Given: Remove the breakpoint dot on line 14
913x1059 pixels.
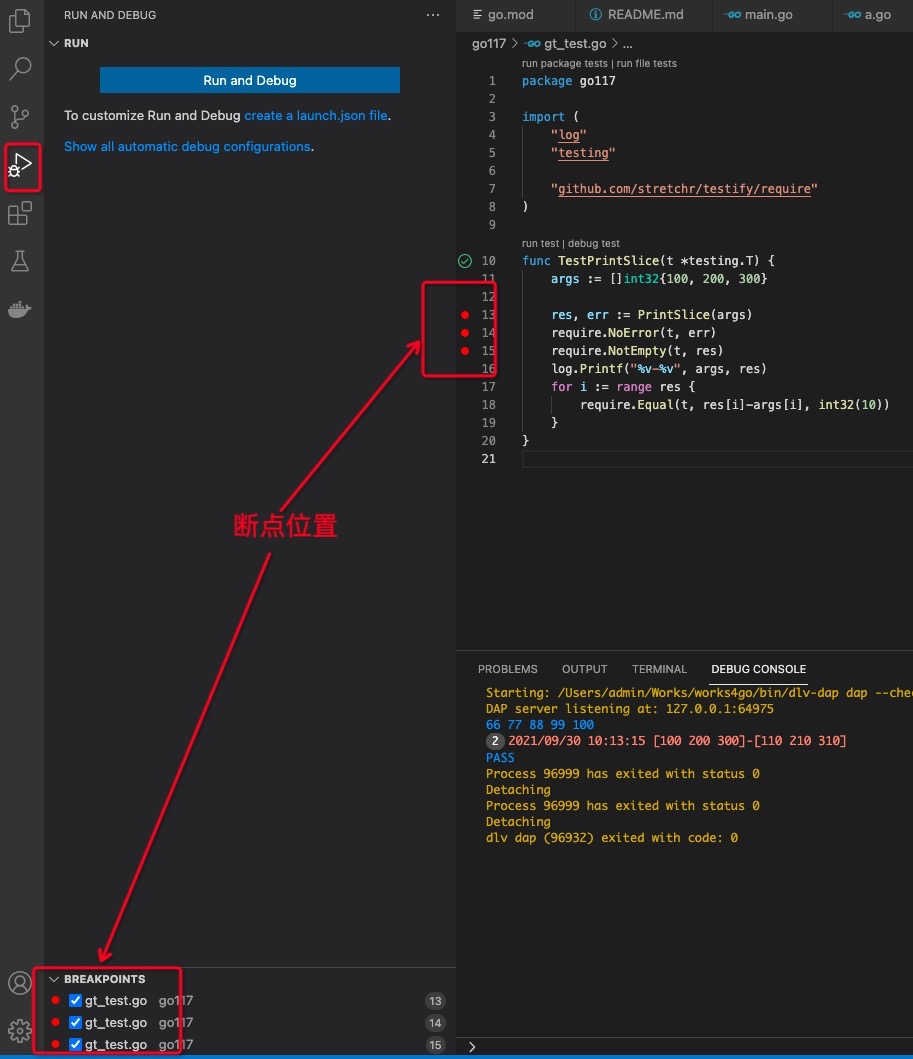Looking at the screenshot, I should pos(465,332).
